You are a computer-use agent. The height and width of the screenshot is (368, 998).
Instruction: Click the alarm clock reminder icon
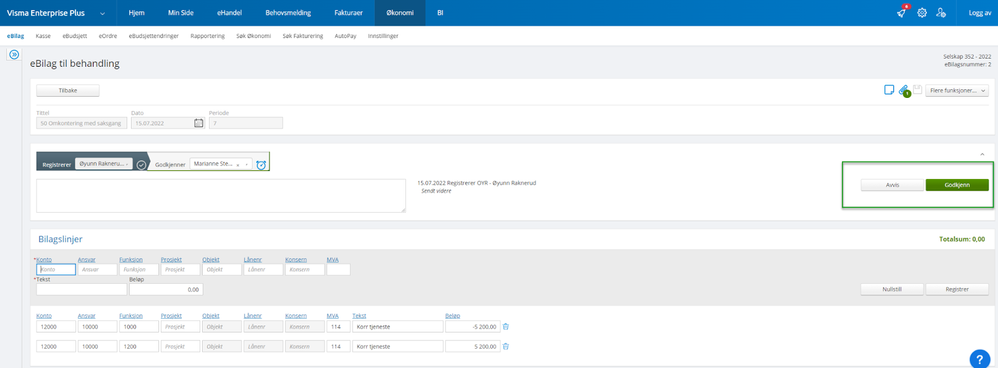click(261, 165)
